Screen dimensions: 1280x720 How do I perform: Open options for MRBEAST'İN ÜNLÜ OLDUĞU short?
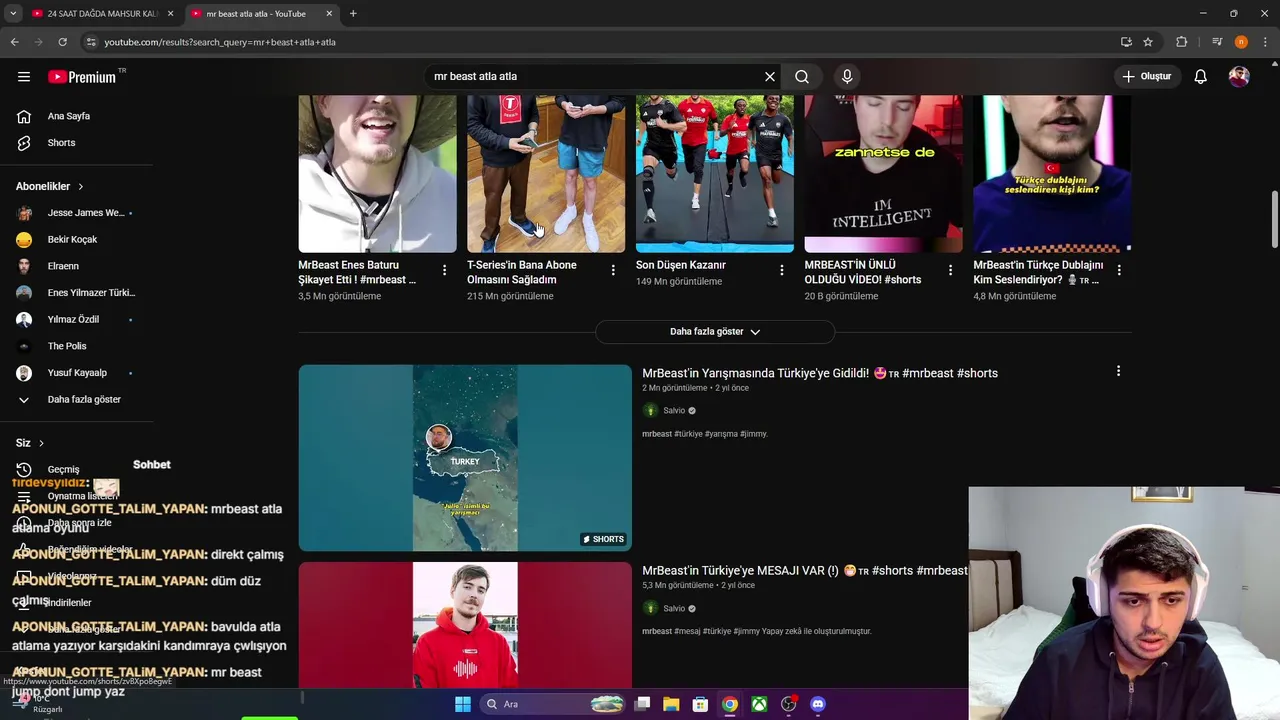click(x=950, y=271)
